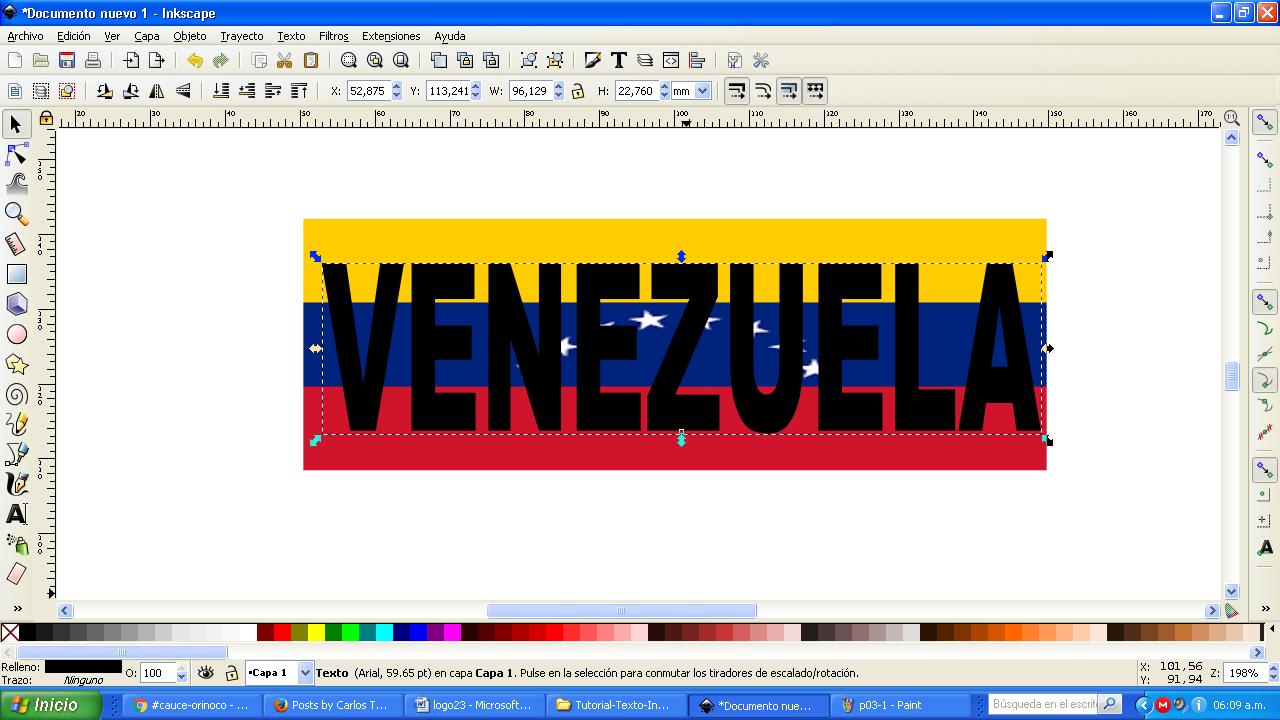Select the Tweak tool in the toolbox
The height and width of the screenshot is (720, 1280).
16,184
